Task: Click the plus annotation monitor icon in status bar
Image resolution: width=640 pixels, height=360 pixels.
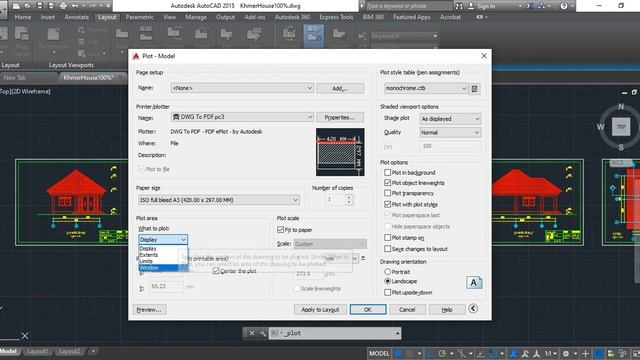Action: point(586,353)
